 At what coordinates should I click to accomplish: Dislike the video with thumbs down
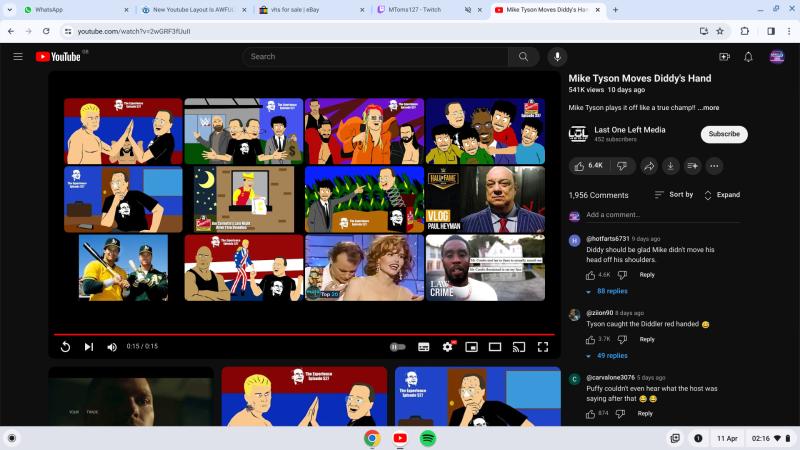[622, 165]
